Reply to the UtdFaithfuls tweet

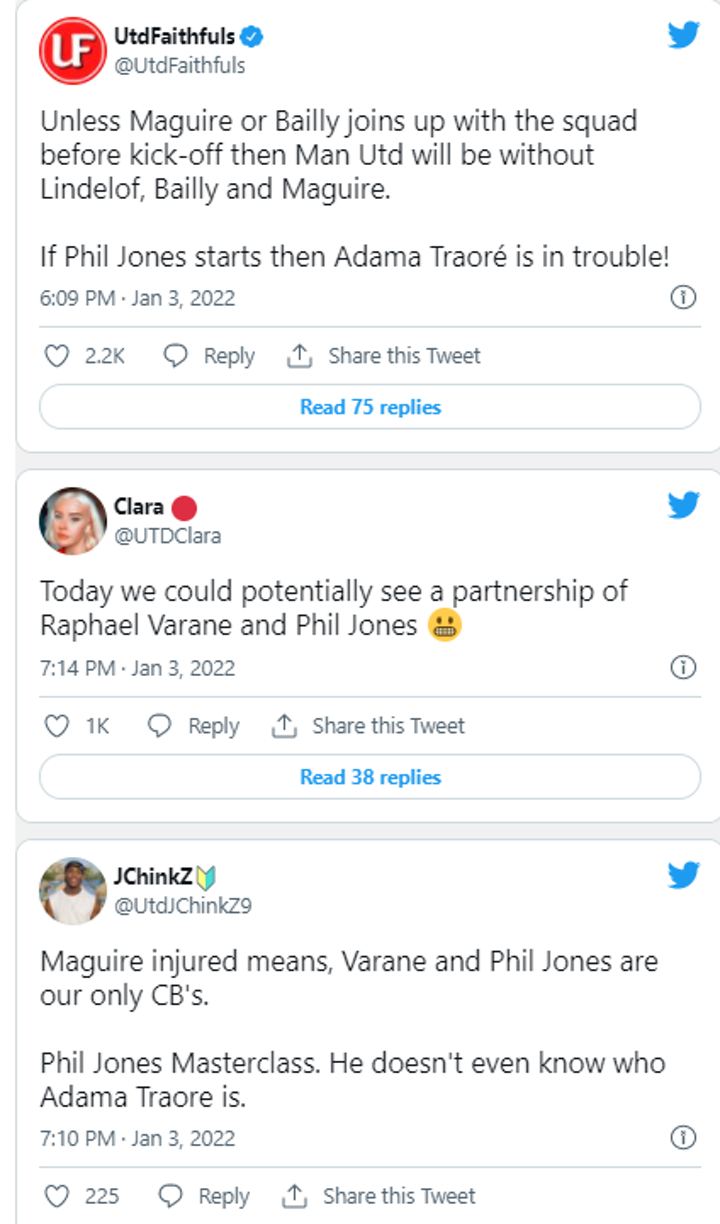[x=209, y=356]
